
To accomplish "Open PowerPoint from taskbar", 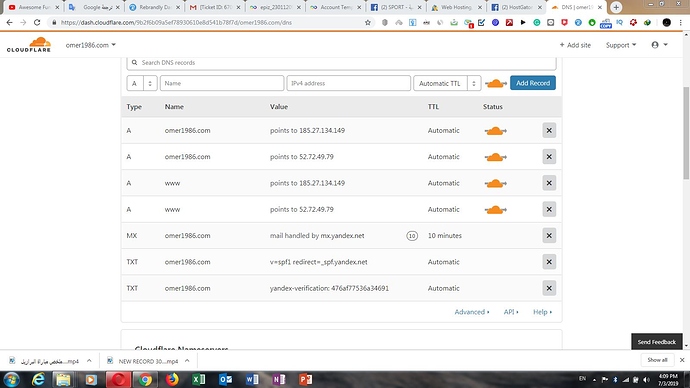I will [x=306, y=379].
